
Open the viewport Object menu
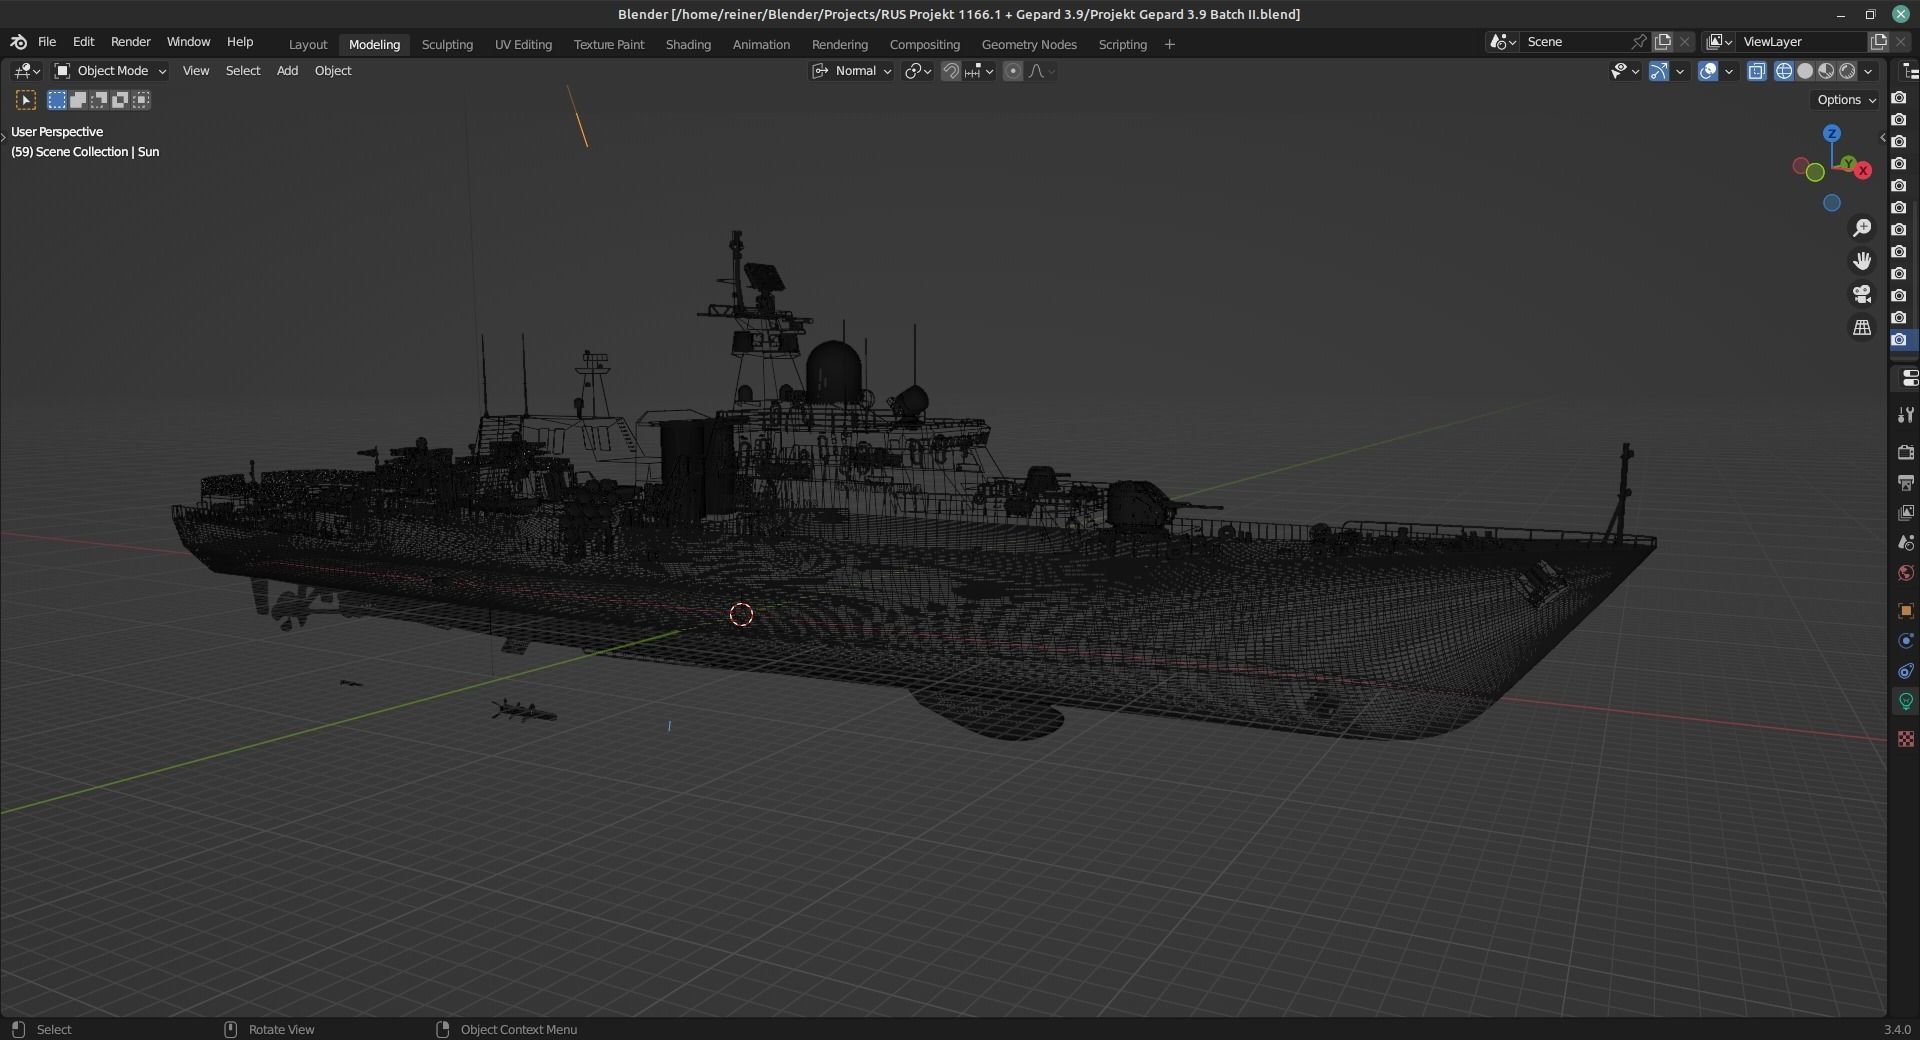pos(333,71)
